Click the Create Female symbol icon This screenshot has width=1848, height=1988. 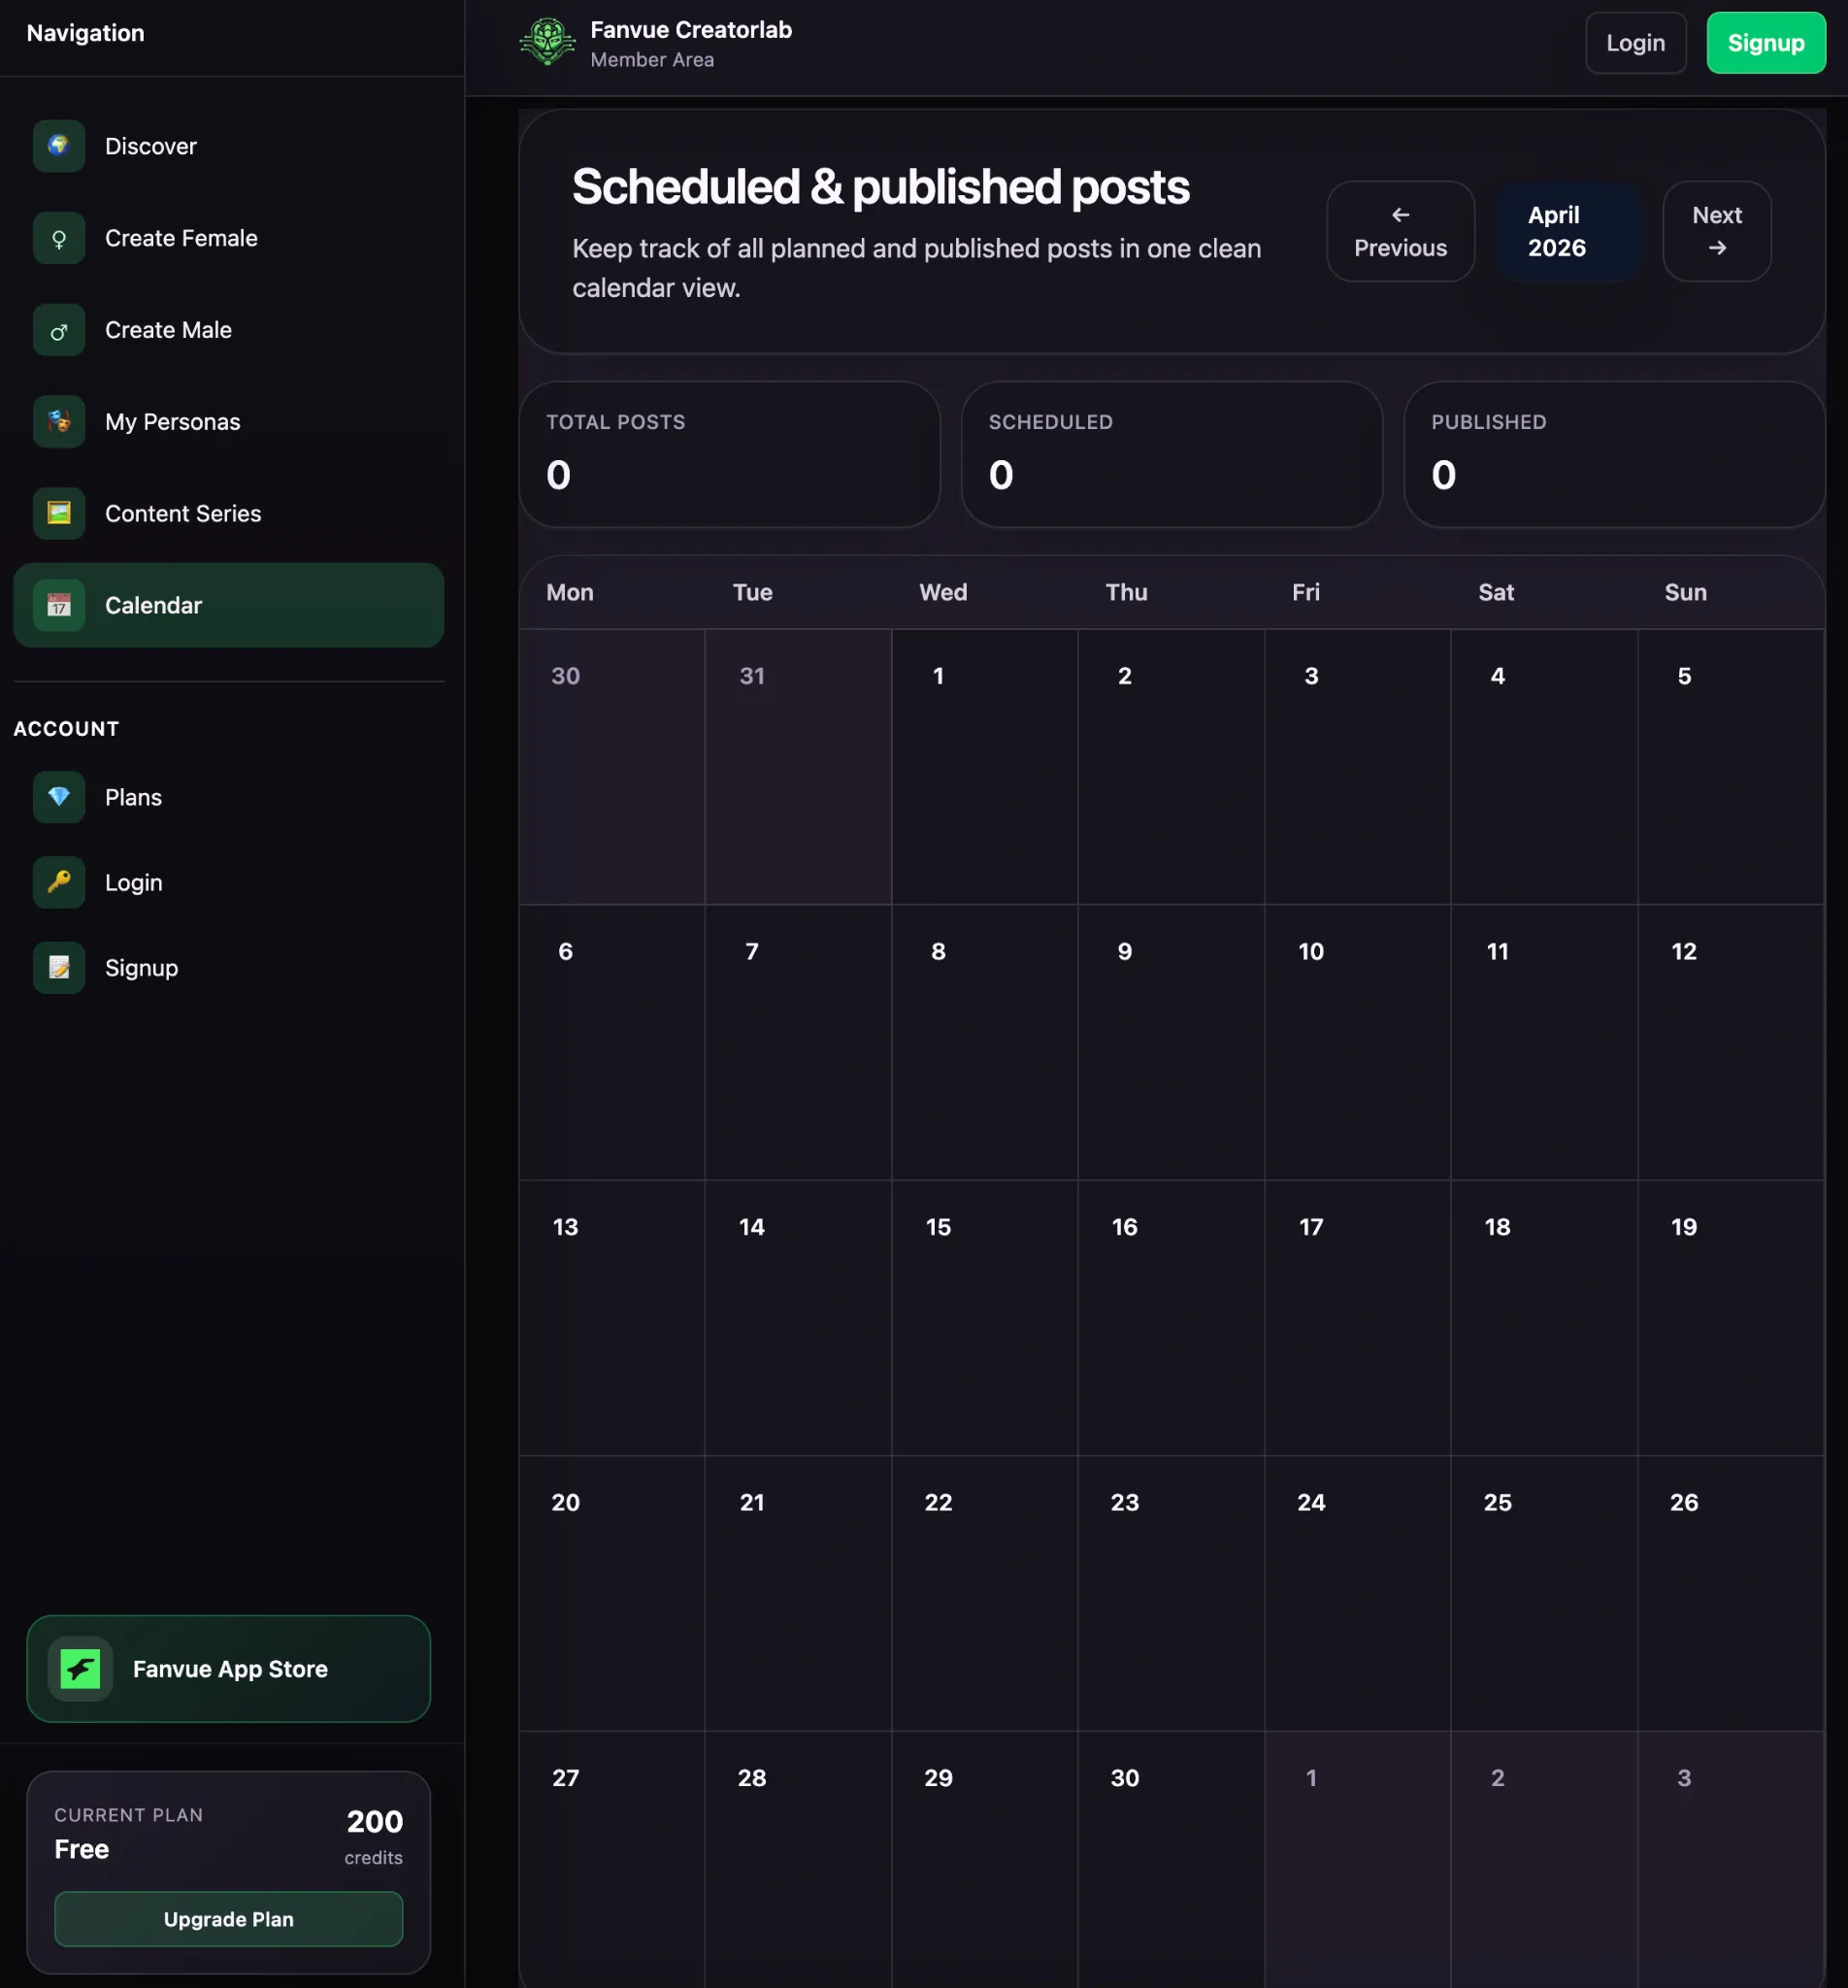(x=59, y=238)
